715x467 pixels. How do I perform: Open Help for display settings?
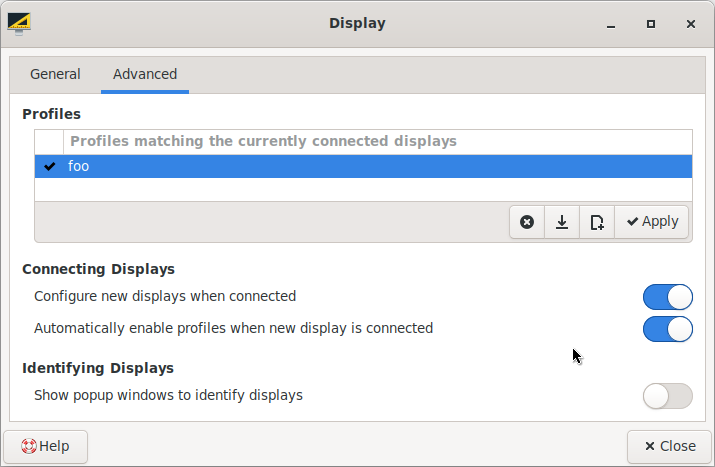click(46, 446)
